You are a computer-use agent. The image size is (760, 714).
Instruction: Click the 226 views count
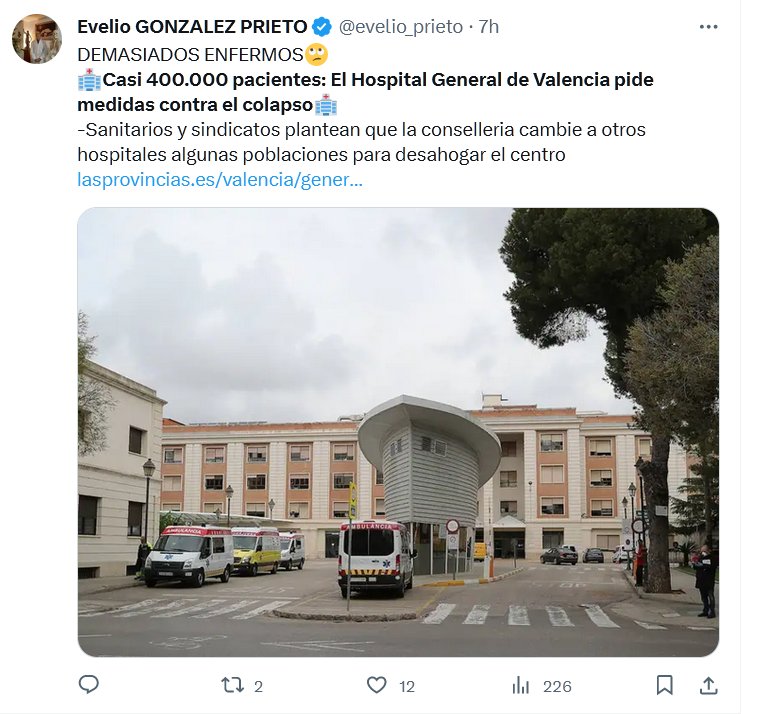[x=557, y=686]
